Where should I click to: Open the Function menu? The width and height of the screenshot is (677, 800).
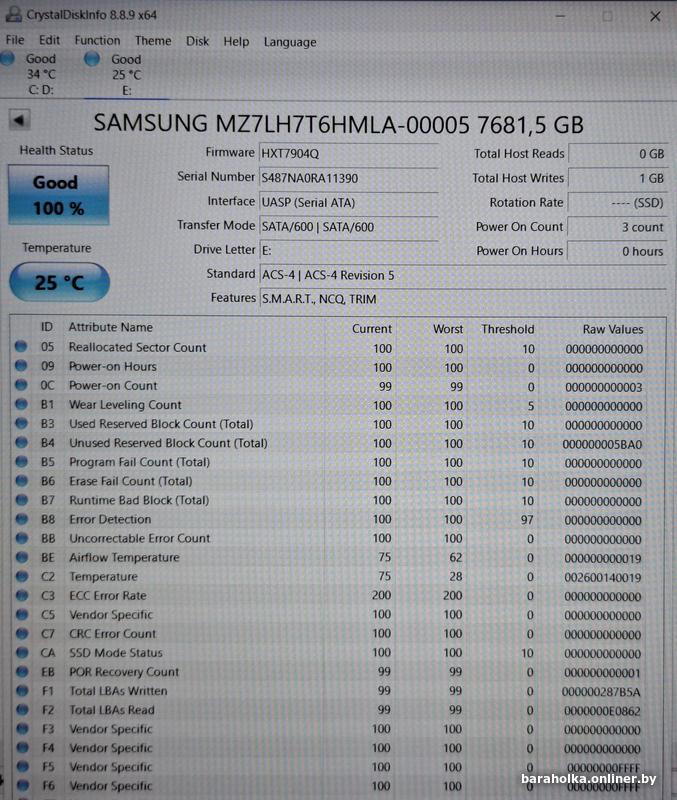tap(97, 40)
